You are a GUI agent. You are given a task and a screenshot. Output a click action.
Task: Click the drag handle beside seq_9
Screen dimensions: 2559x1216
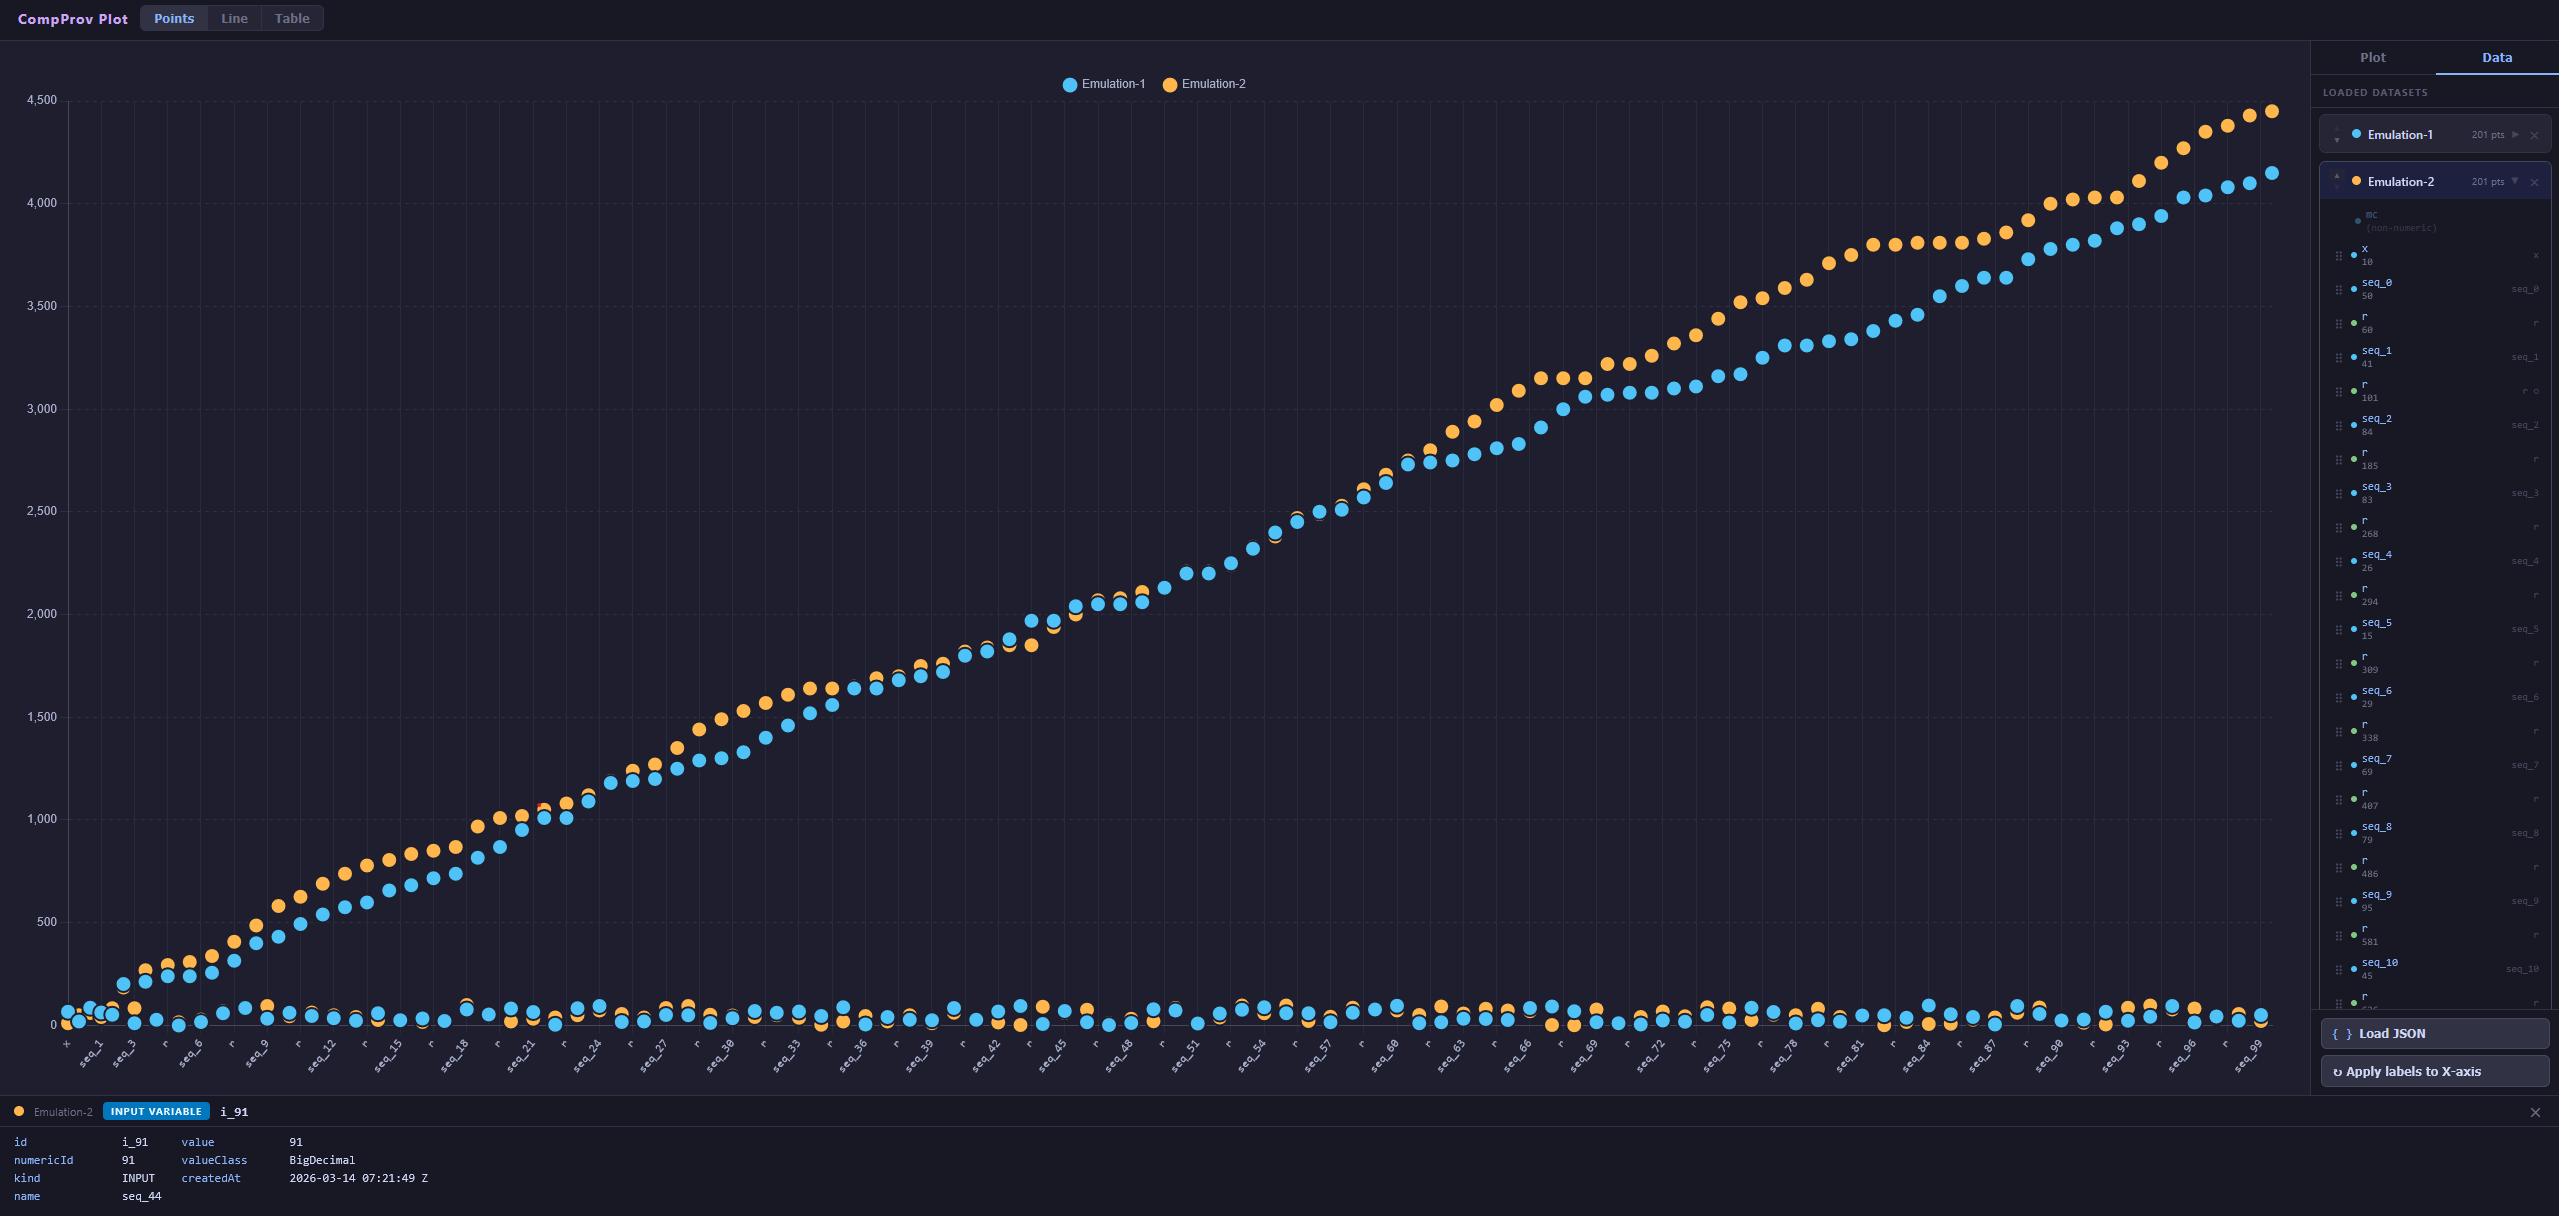2338,902
